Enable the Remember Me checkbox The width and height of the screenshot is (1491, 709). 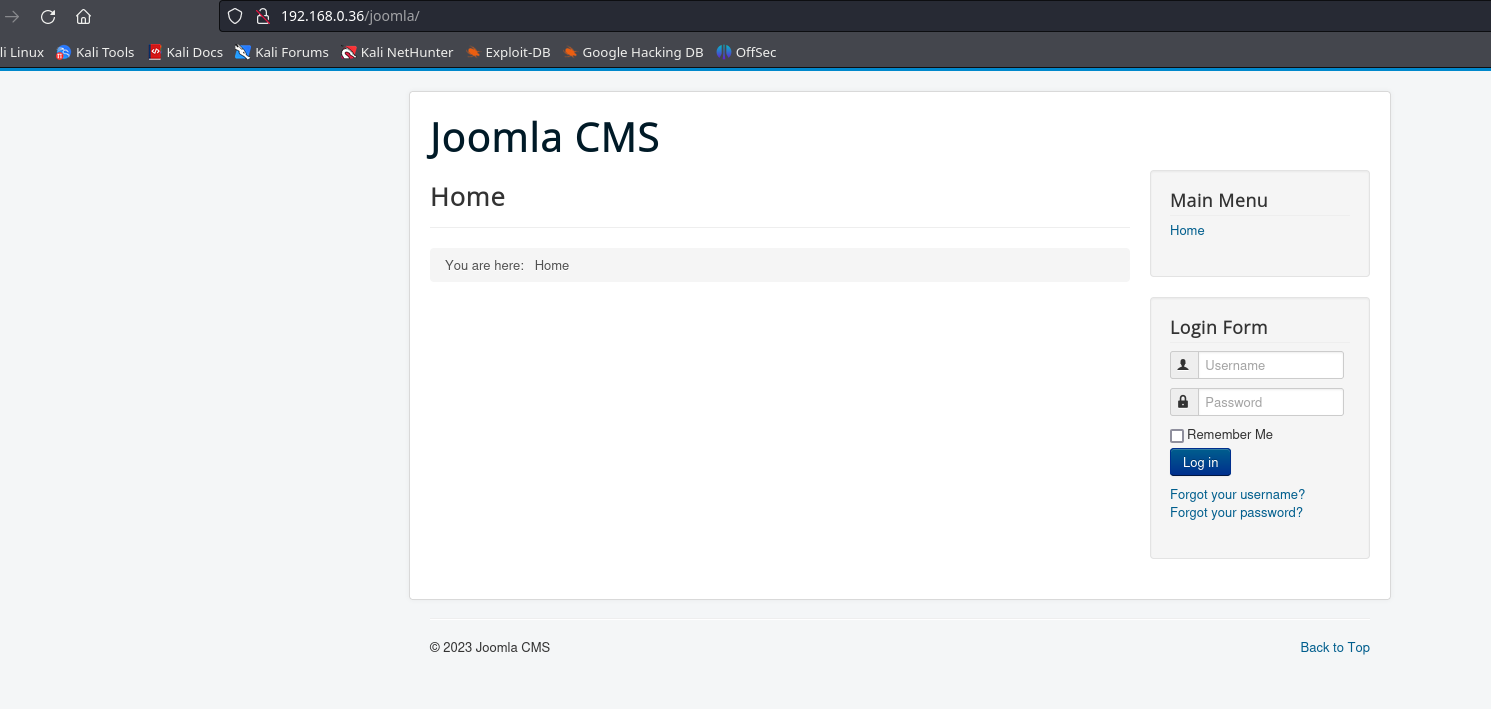click(x=1177, y=436)
